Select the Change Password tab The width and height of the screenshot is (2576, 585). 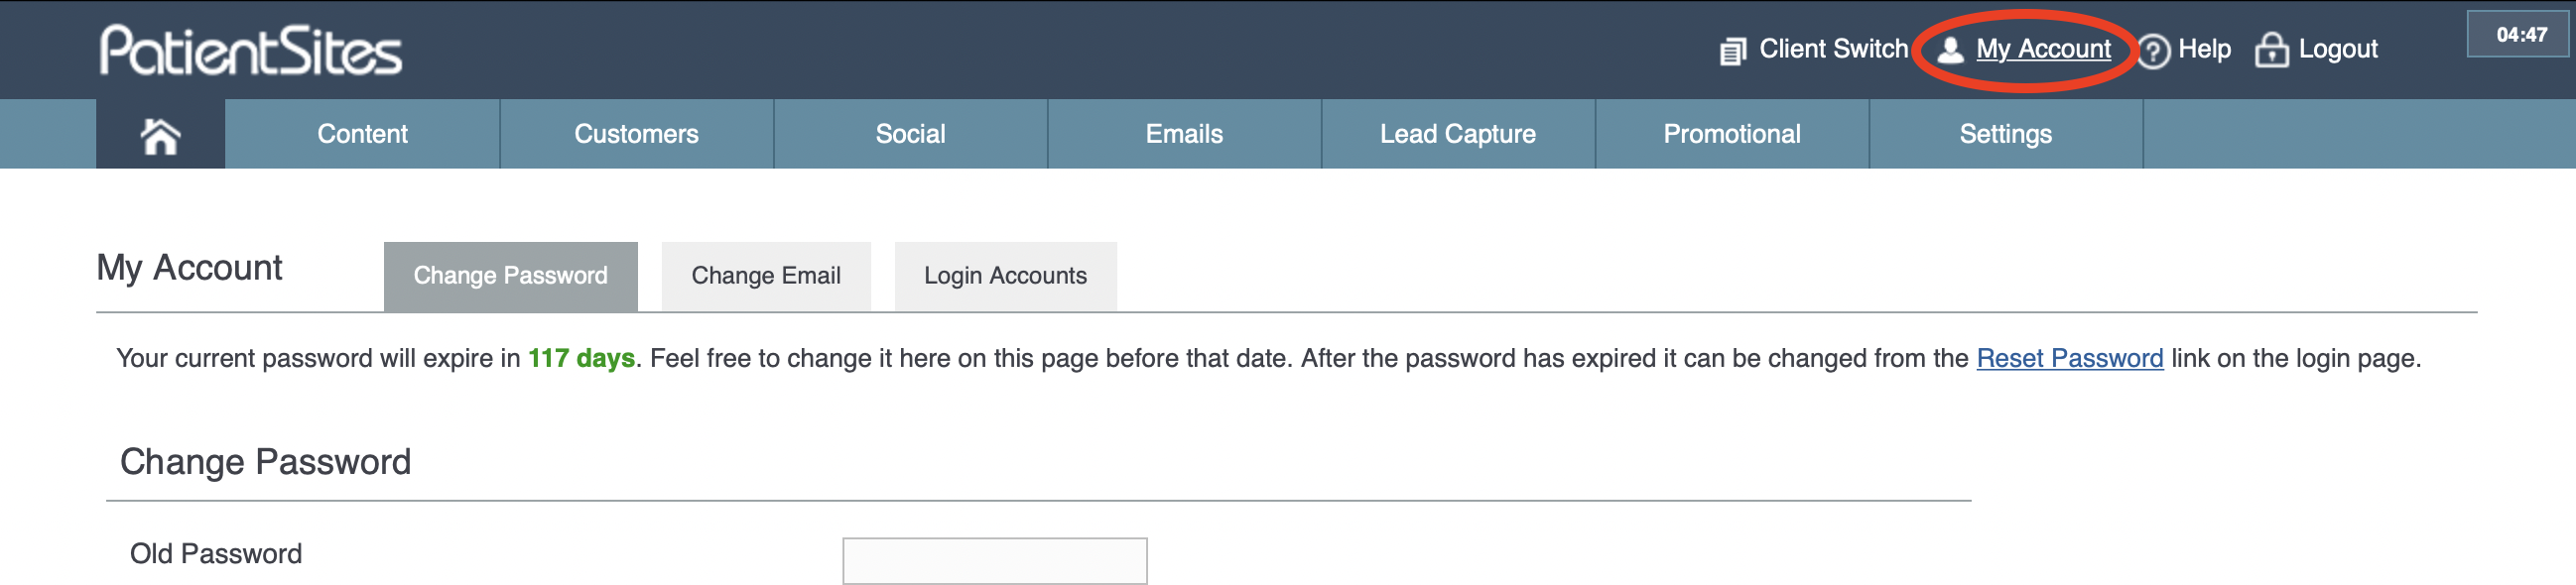tap(511, 276)
